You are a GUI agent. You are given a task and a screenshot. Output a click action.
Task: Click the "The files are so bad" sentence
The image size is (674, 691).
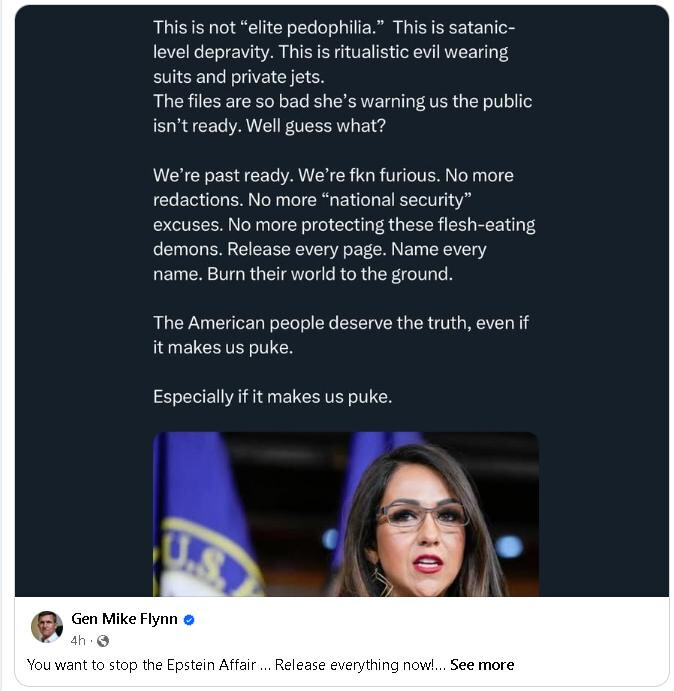pyautogui.click(x=342, y=101)
